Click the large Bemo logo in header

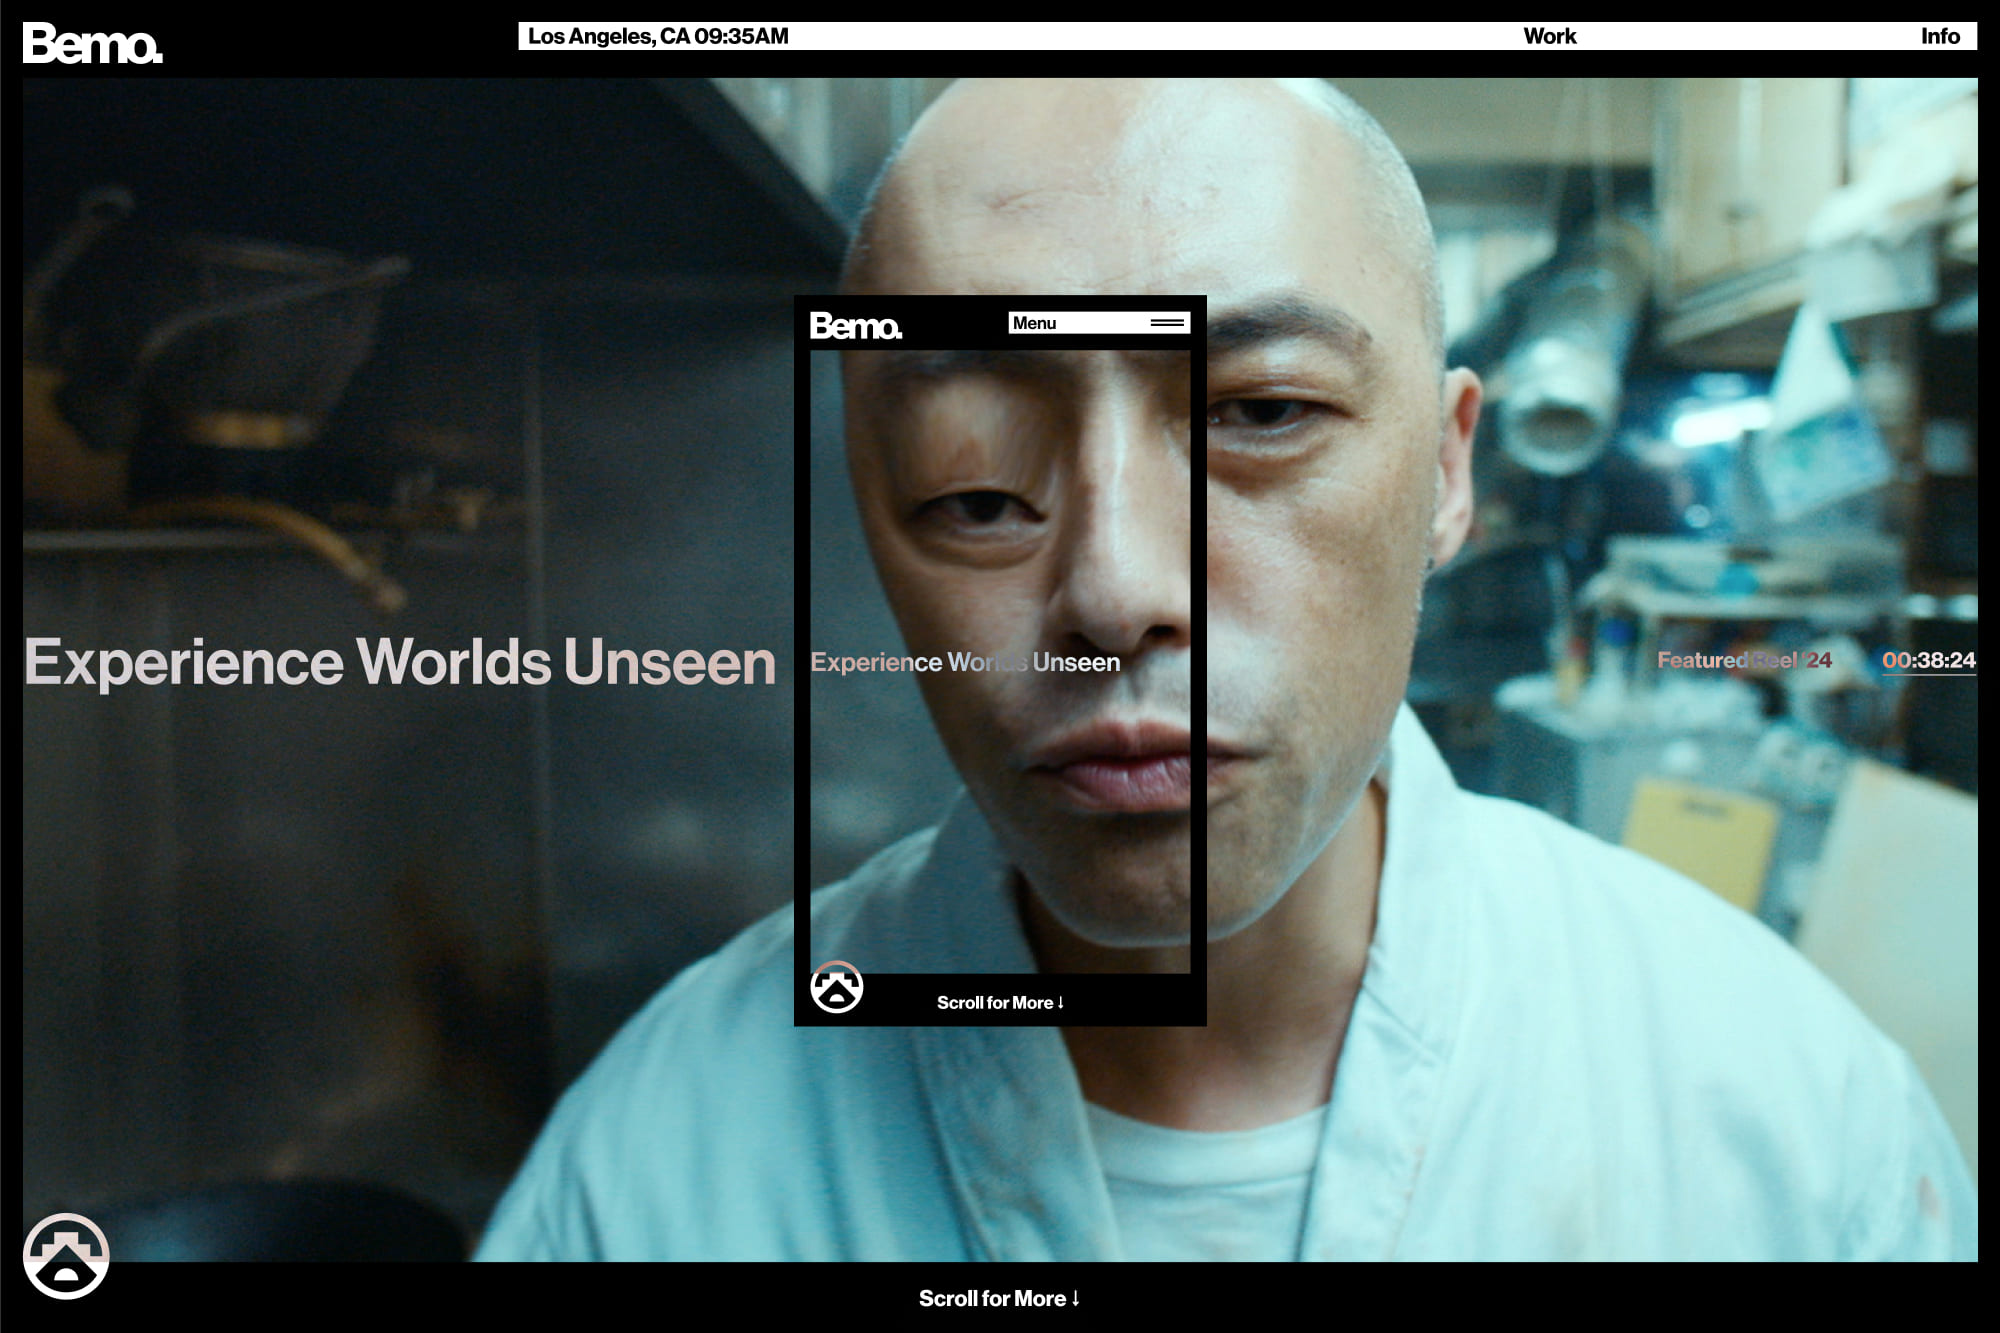pyautogui.click(x=92, y=44)
